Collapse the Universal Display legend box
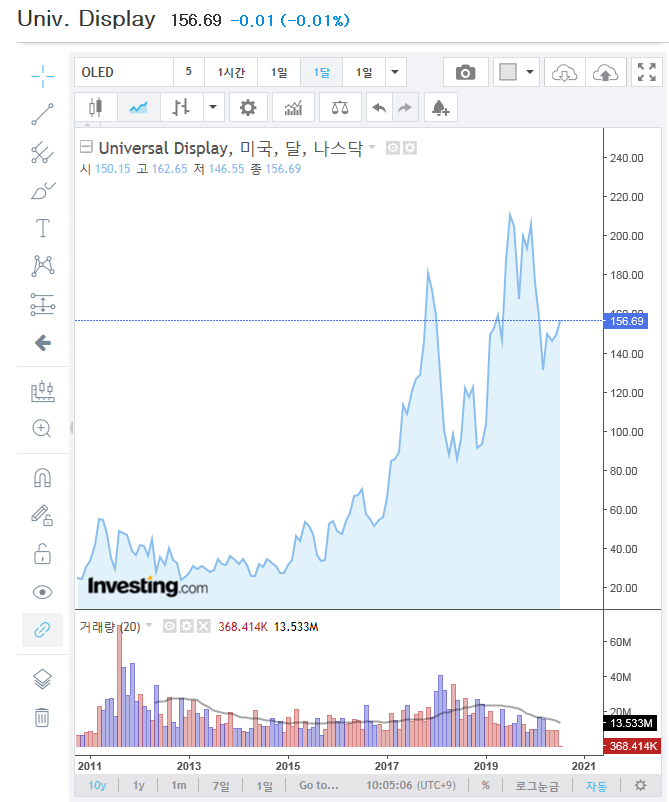669x802 pixels. tap(86, 147)
